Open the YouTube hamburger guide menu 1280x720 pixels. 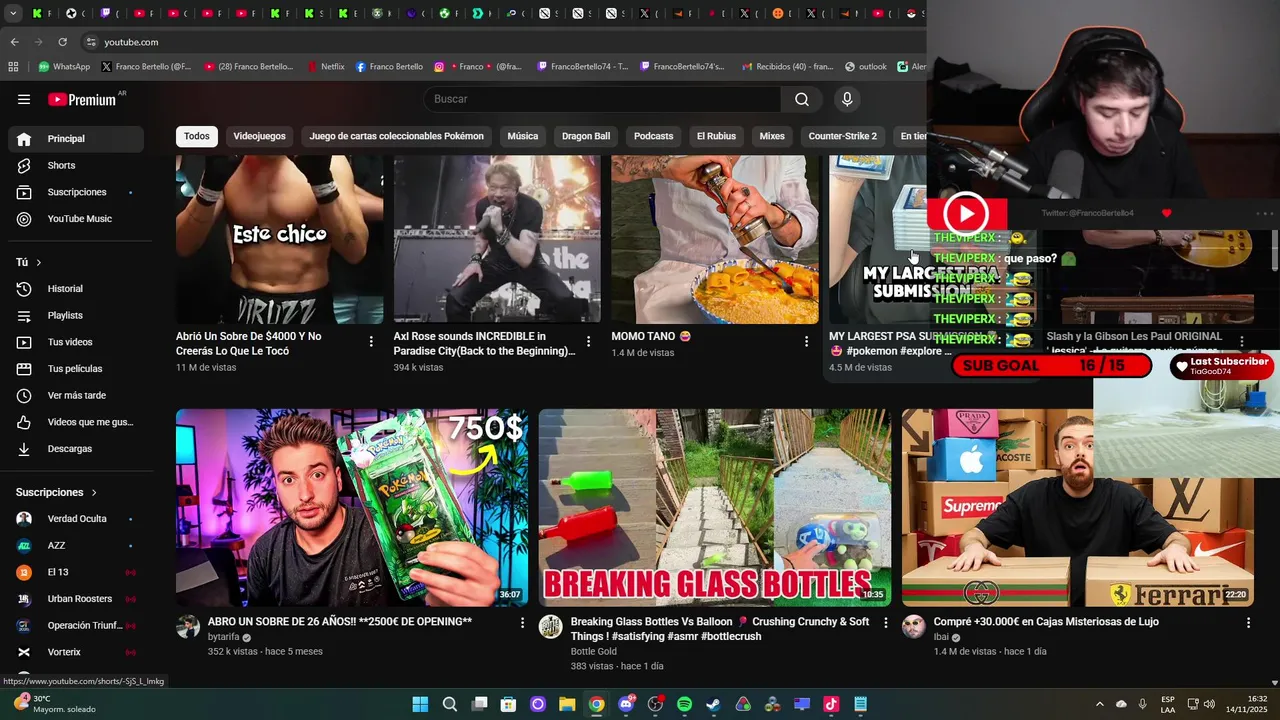point(24,99)
